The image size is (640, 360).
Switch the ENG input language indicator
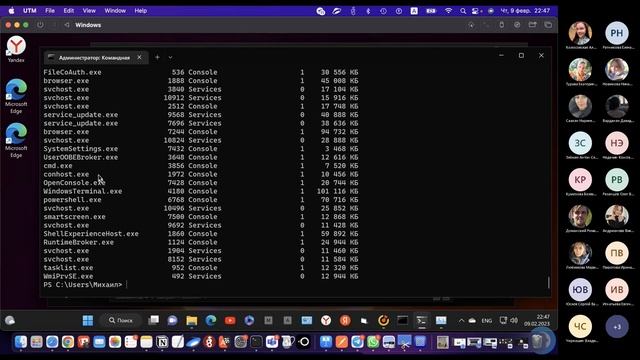pos(487,320)
